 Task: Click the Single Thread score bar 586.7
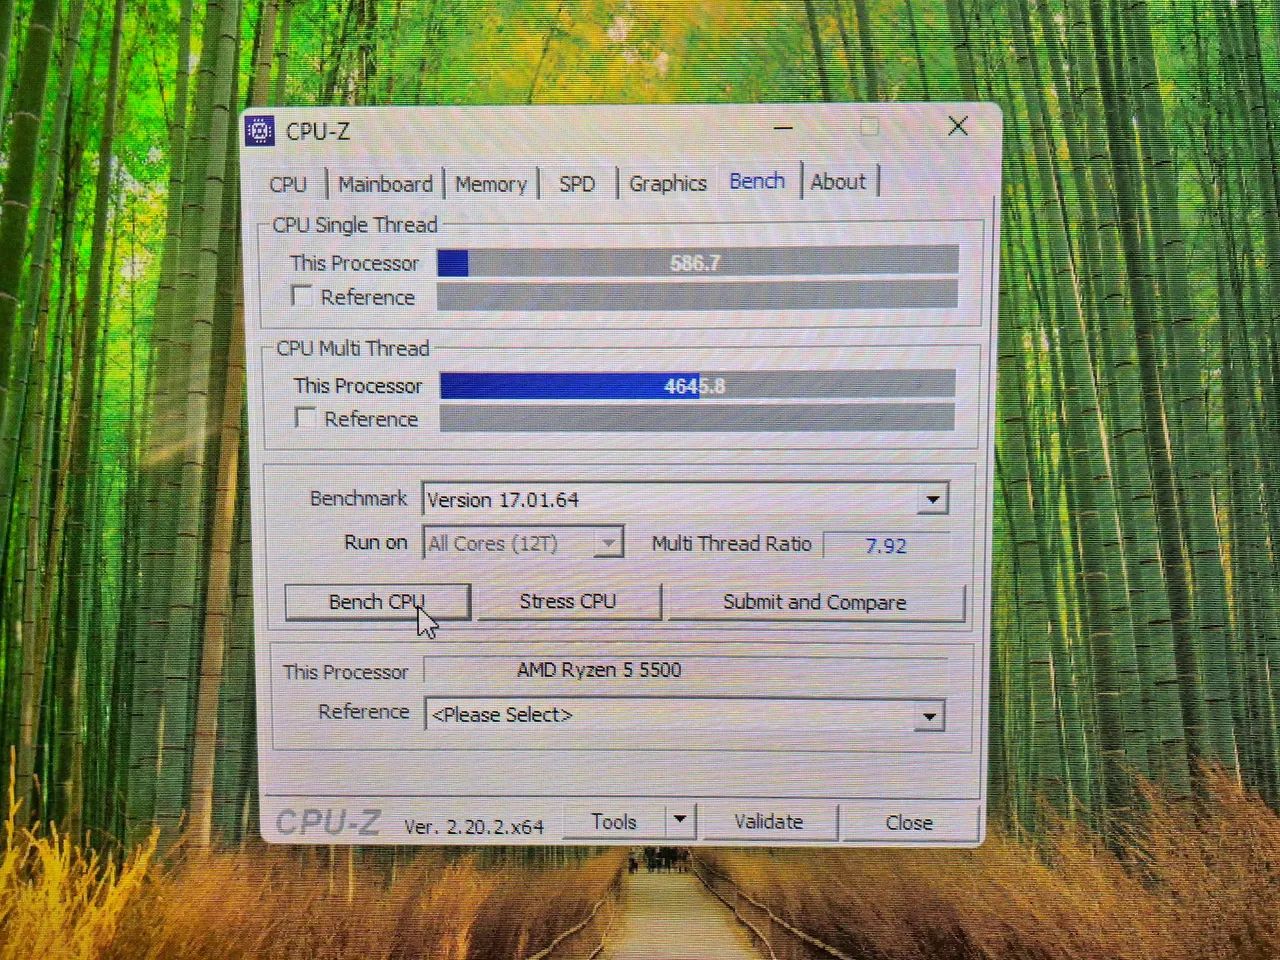point(697,262)
